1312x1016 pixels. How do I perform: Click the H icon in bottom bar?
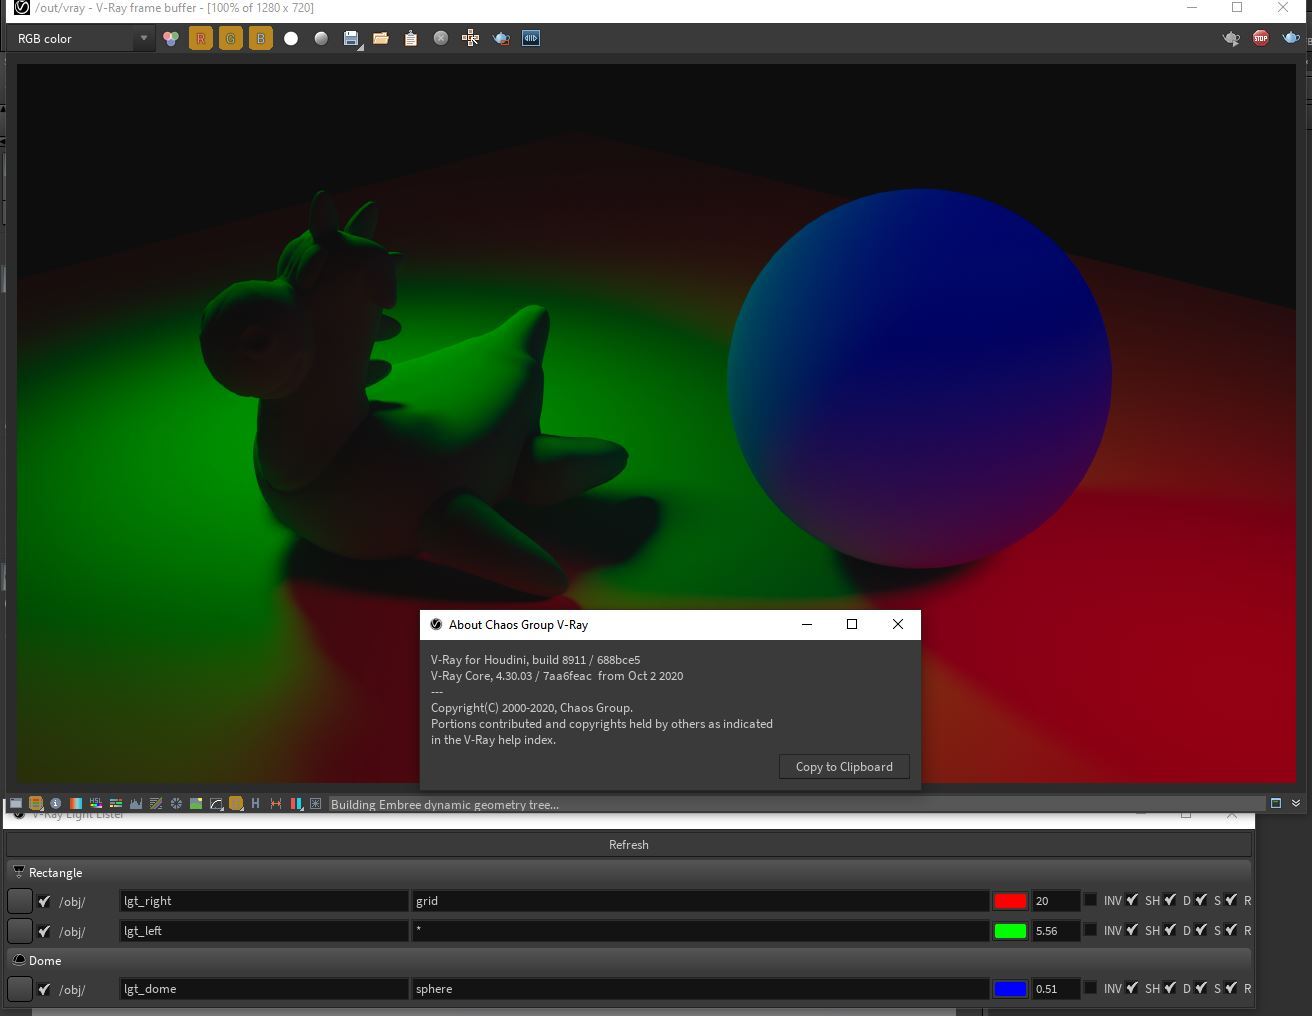[x=255, y=803]
